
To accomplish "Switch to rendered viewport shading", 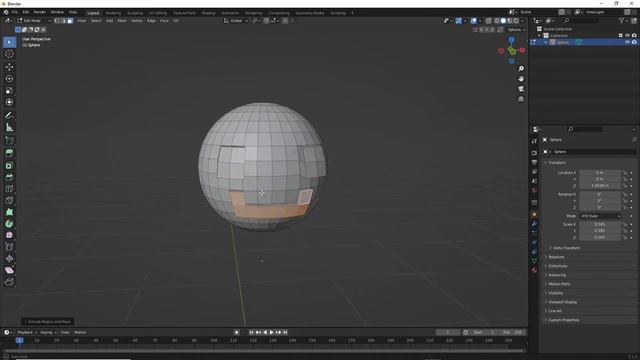I will pos(516,21).
